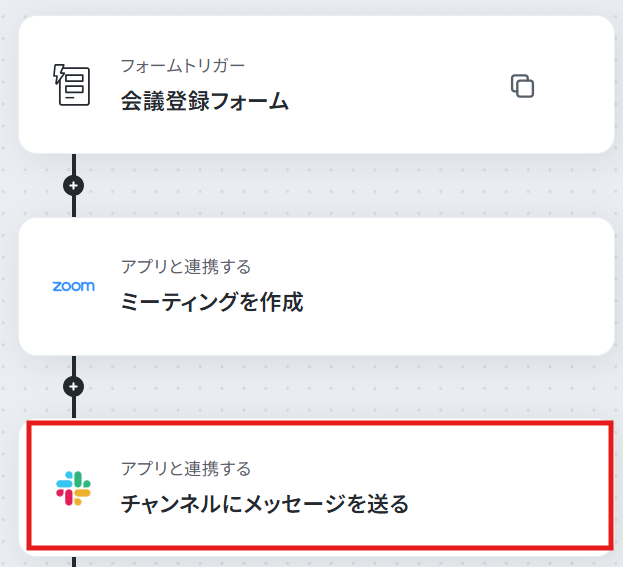This screenshot has height=567, width=623.
Task: Add a step after the form trigger
Action: [74, 186]
